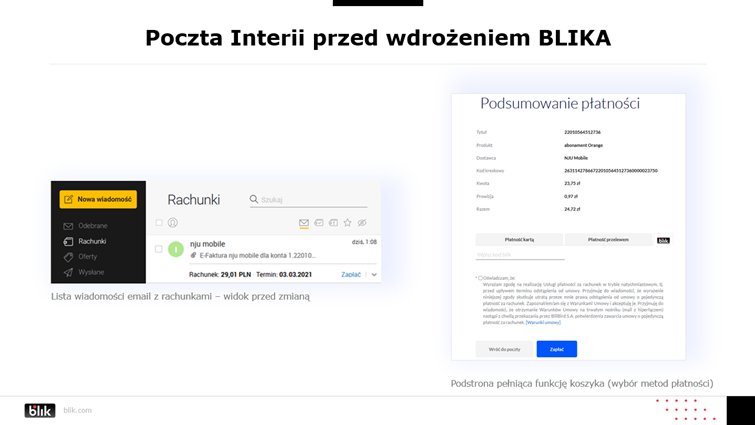This screenshot has width=755, height=425.
Task: Tick the Oświadczam, że consent checkbox
Action: 480,278
